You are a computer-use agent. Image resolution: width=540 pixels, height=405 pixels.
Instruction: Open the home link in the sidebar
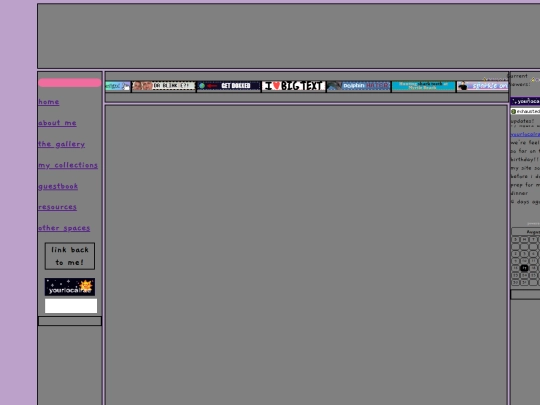tap(49, 102)
